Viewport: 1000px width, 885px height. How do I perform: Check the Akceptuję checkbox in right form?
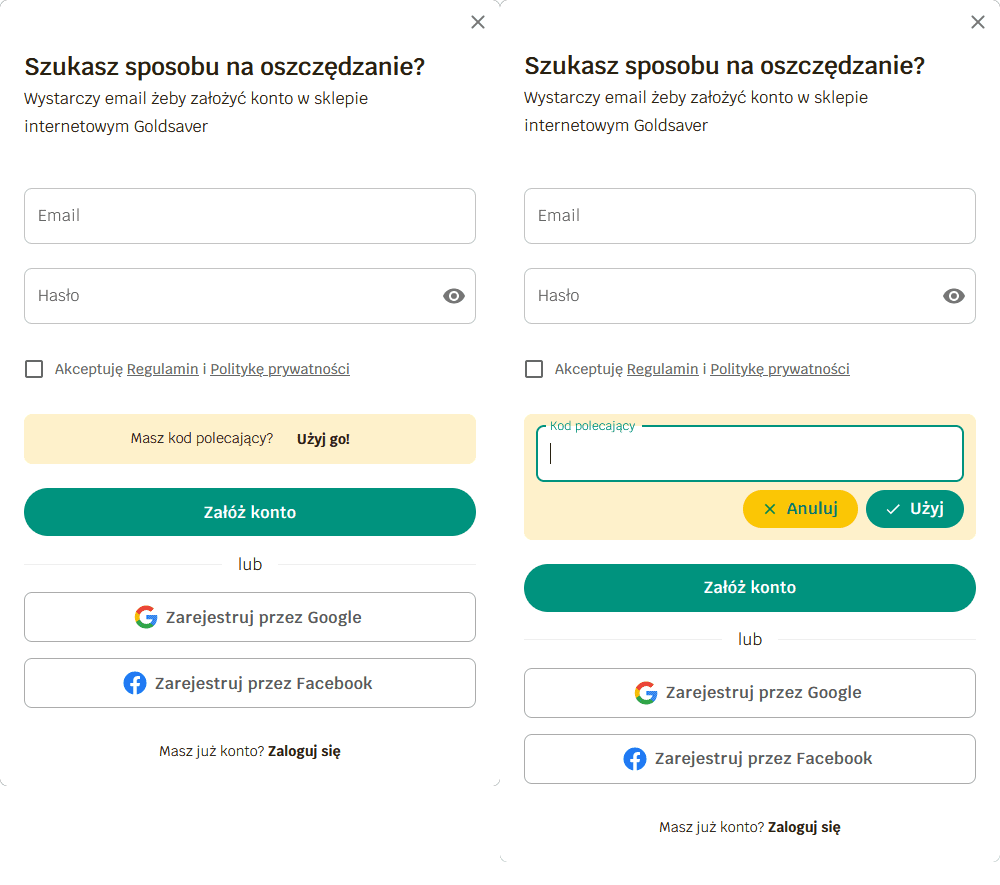[534, 369]
